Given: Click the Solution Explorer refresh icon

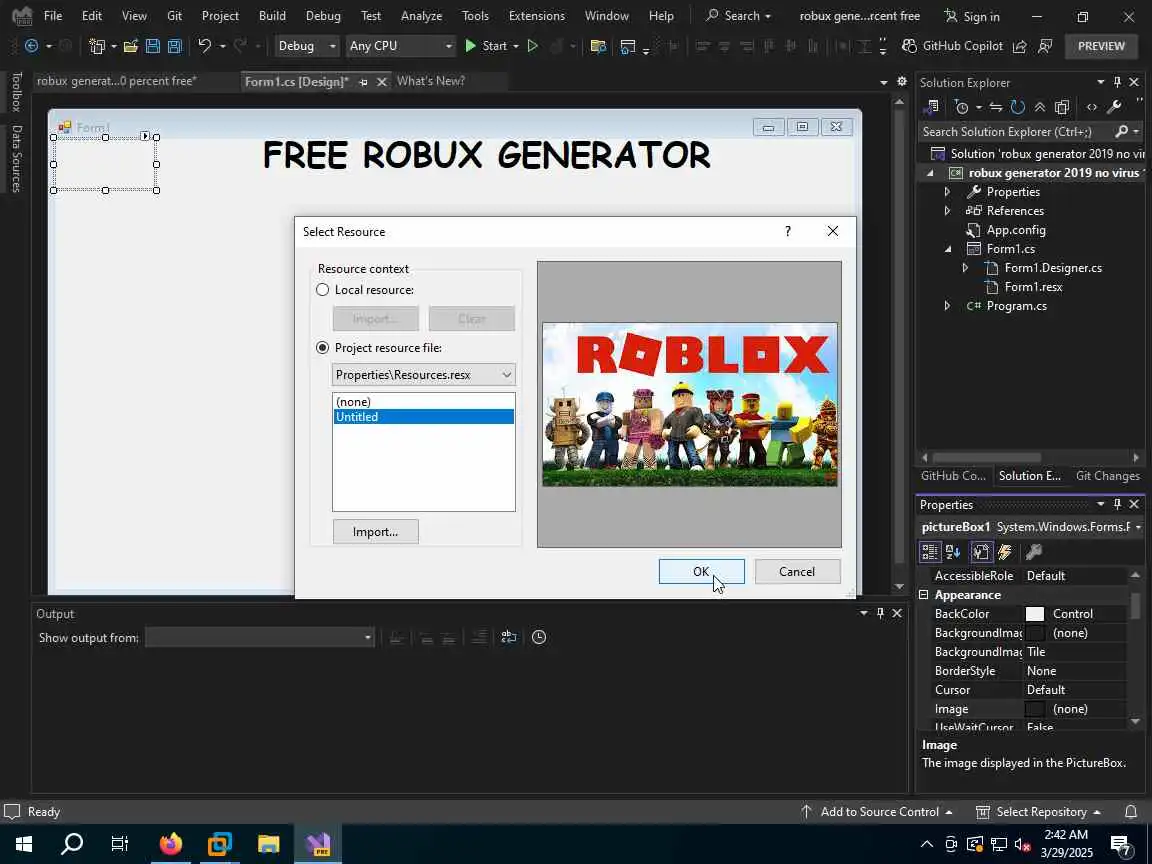Looking at the screenshot, I should [x=1018, y=107].
